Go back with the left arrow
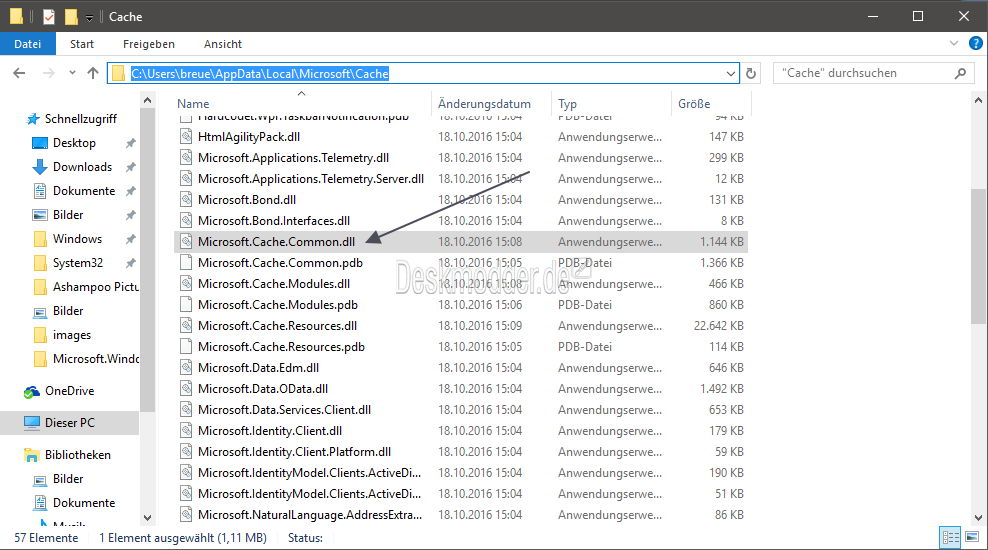Viewport: 988px width, 550px height. [x=20, y=73]
